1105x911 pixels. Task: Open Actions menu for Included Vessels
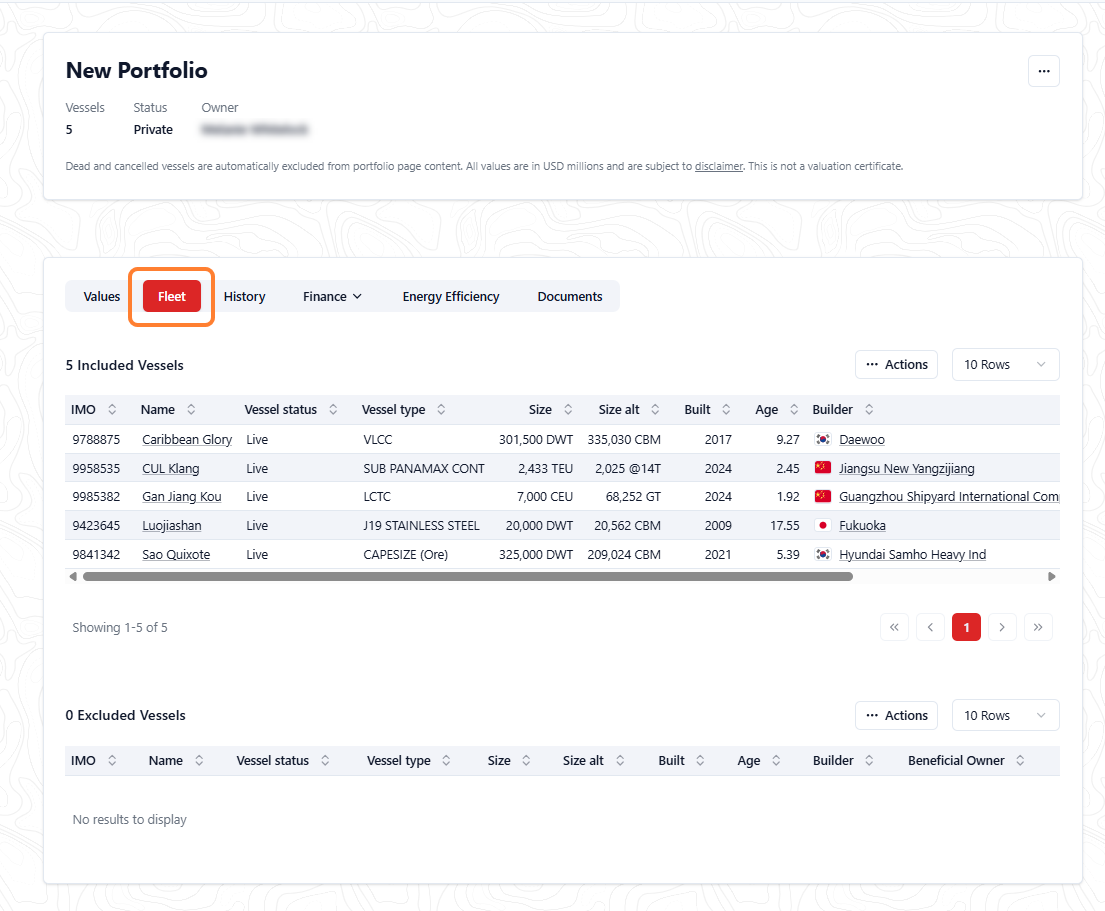(x=896, y=364)
